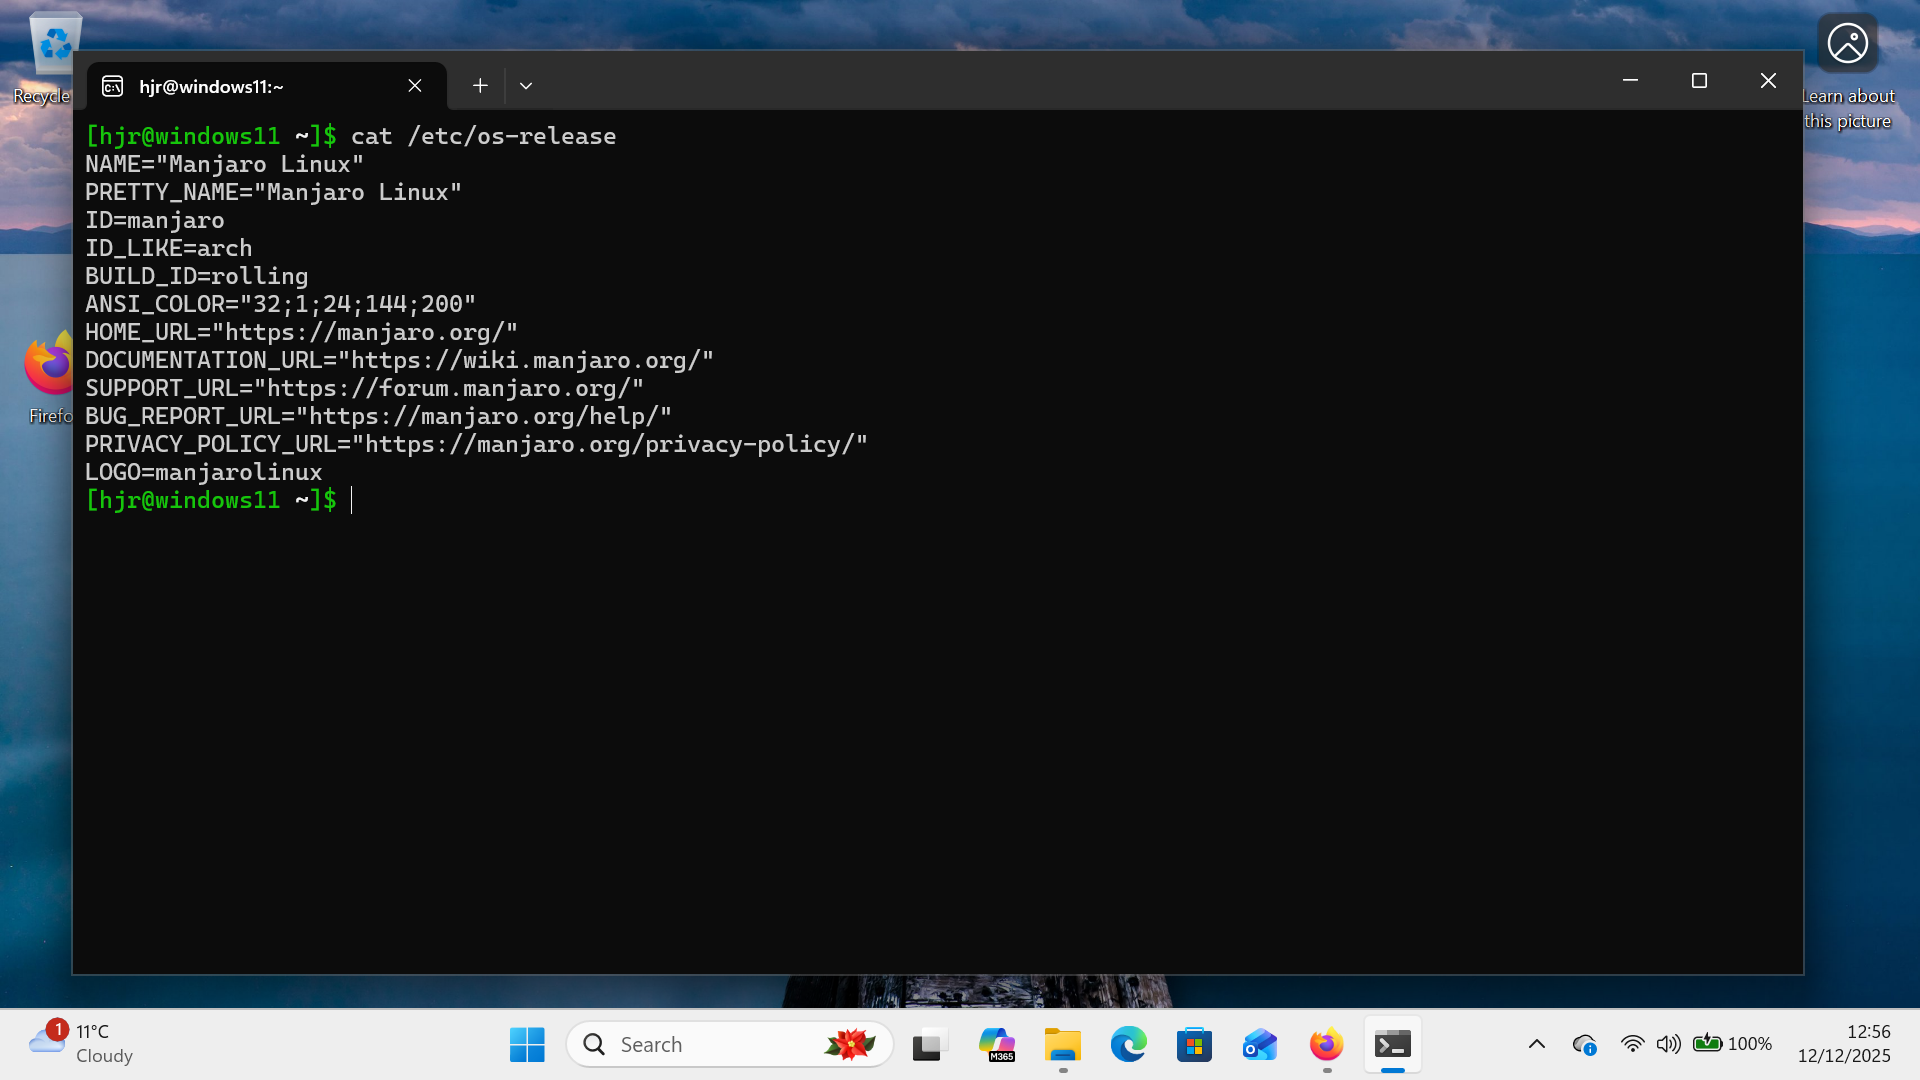This screenshot has height=1080, width=1920.
Task: Click the Terminal taskbar icon
Action: tap(1392, 1044)
